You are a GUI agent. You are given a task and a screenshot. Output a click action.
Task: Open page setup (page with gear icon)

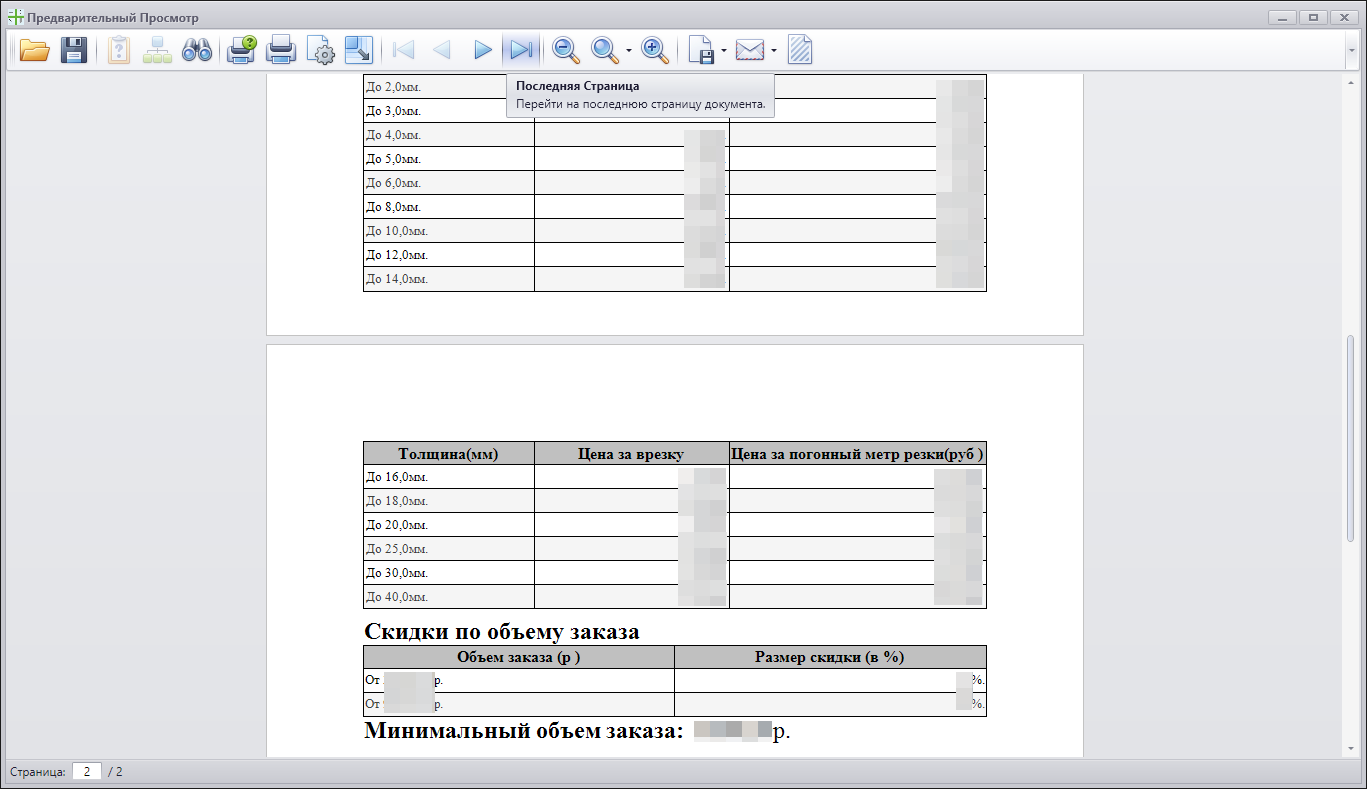[320, 50]
